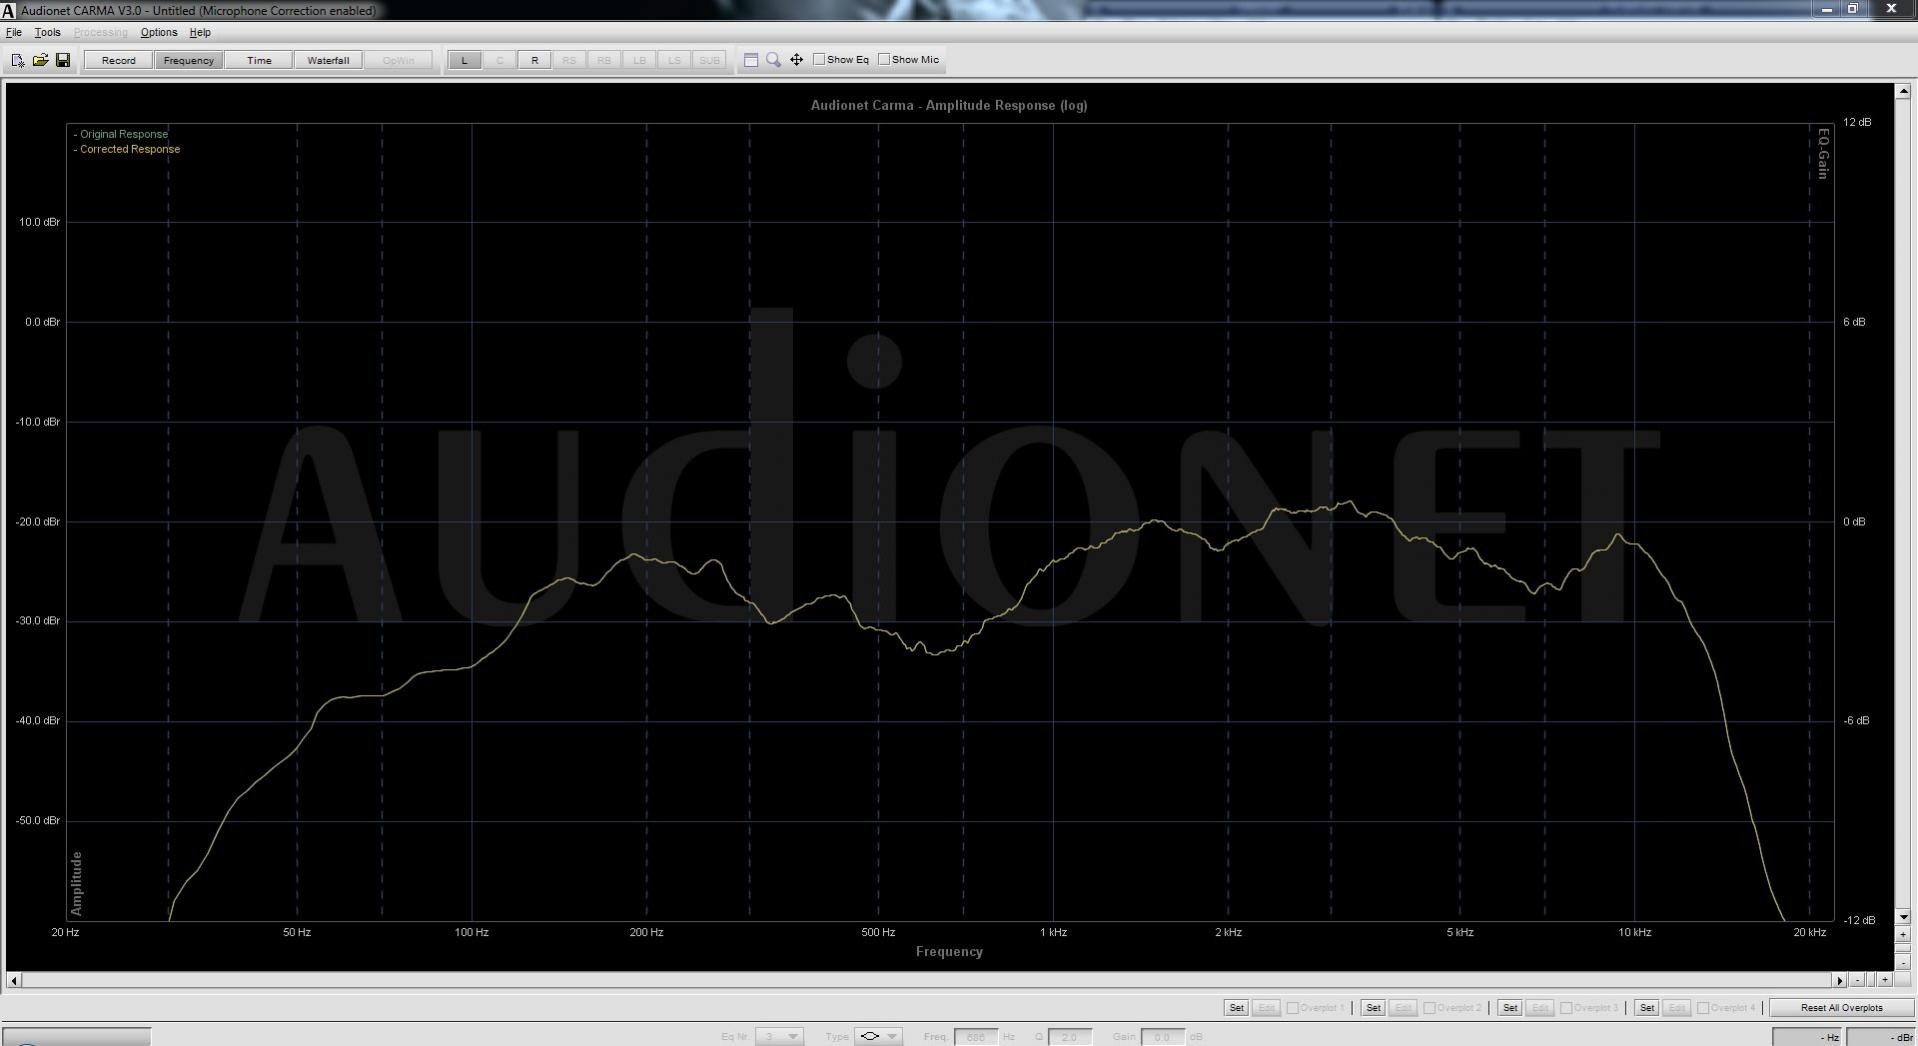Switch to the Time view
Screen dimensions: 1918x1046
[259, 60]
